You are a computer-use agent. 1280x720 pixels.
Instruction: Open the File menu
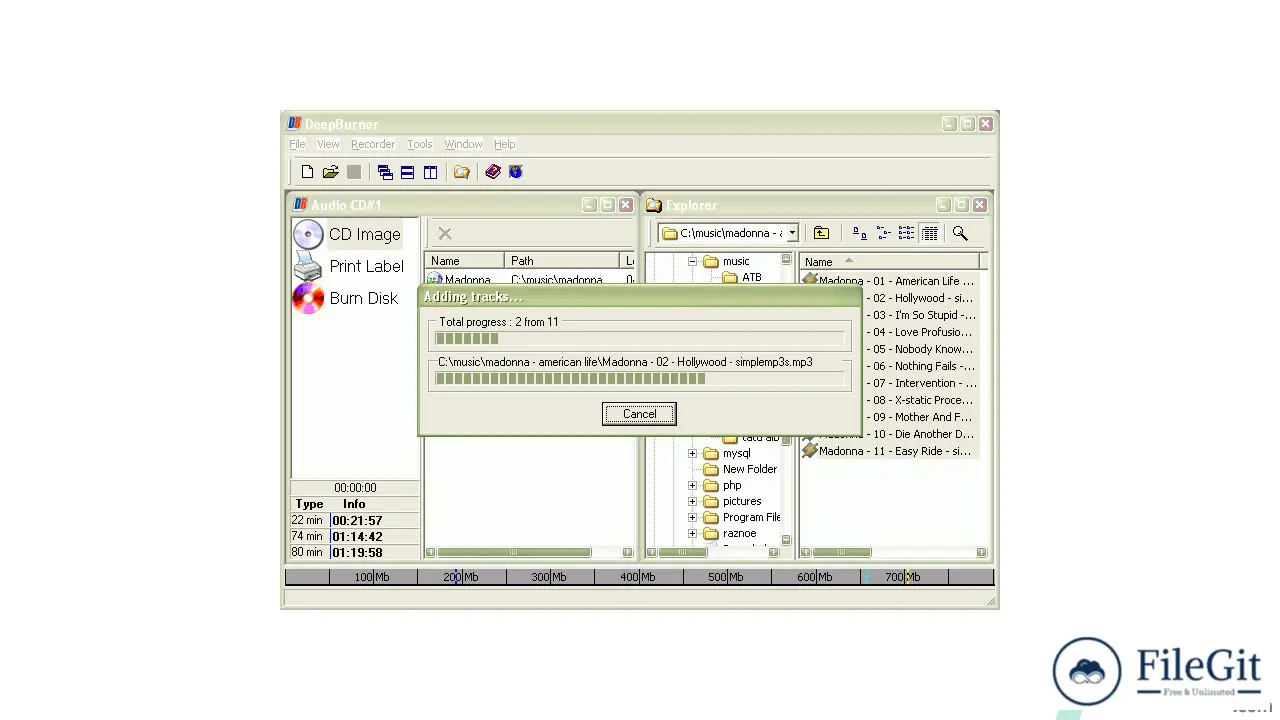click(x=297, y=144)
